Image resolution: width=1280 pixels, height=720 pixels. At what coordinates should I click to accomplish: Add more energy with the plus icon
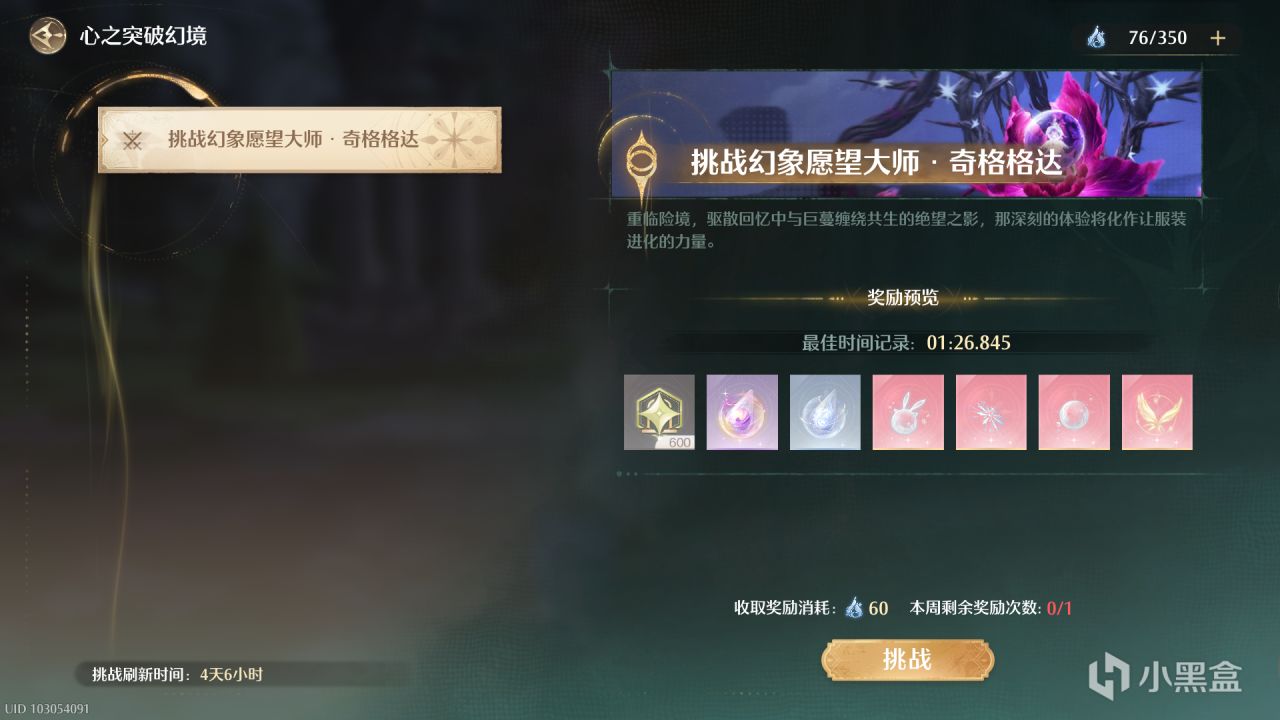(1217, 38)
